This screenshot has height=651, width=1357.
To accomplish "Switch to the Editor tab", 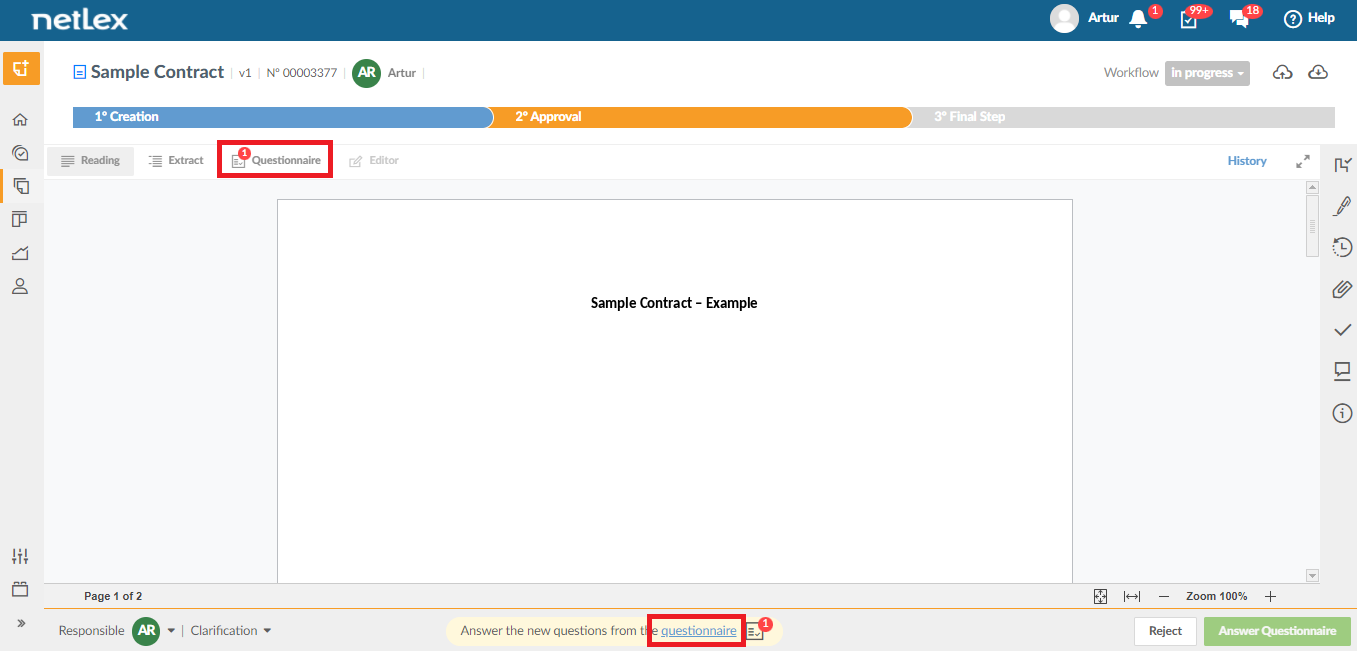I will (x=374, y=161).
